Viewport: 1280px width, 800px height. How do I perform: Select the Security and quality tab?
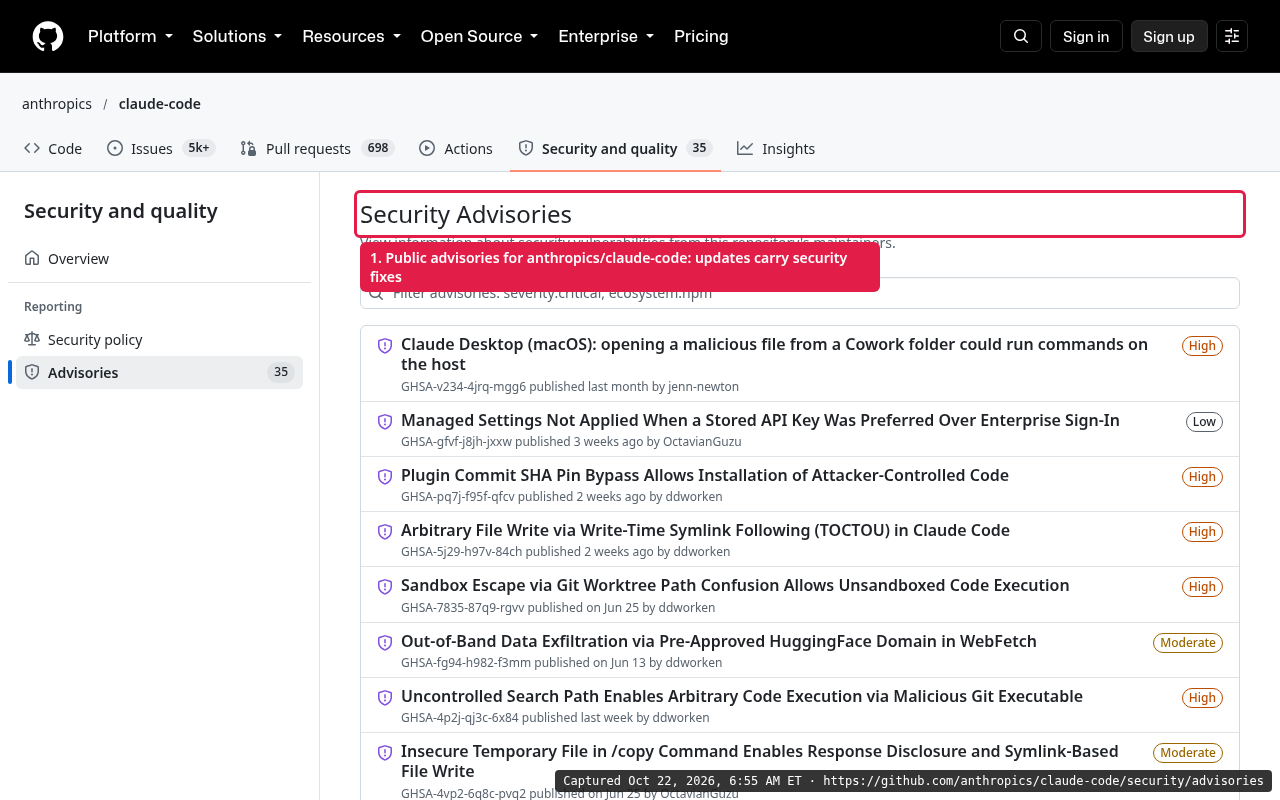(615, 148)
